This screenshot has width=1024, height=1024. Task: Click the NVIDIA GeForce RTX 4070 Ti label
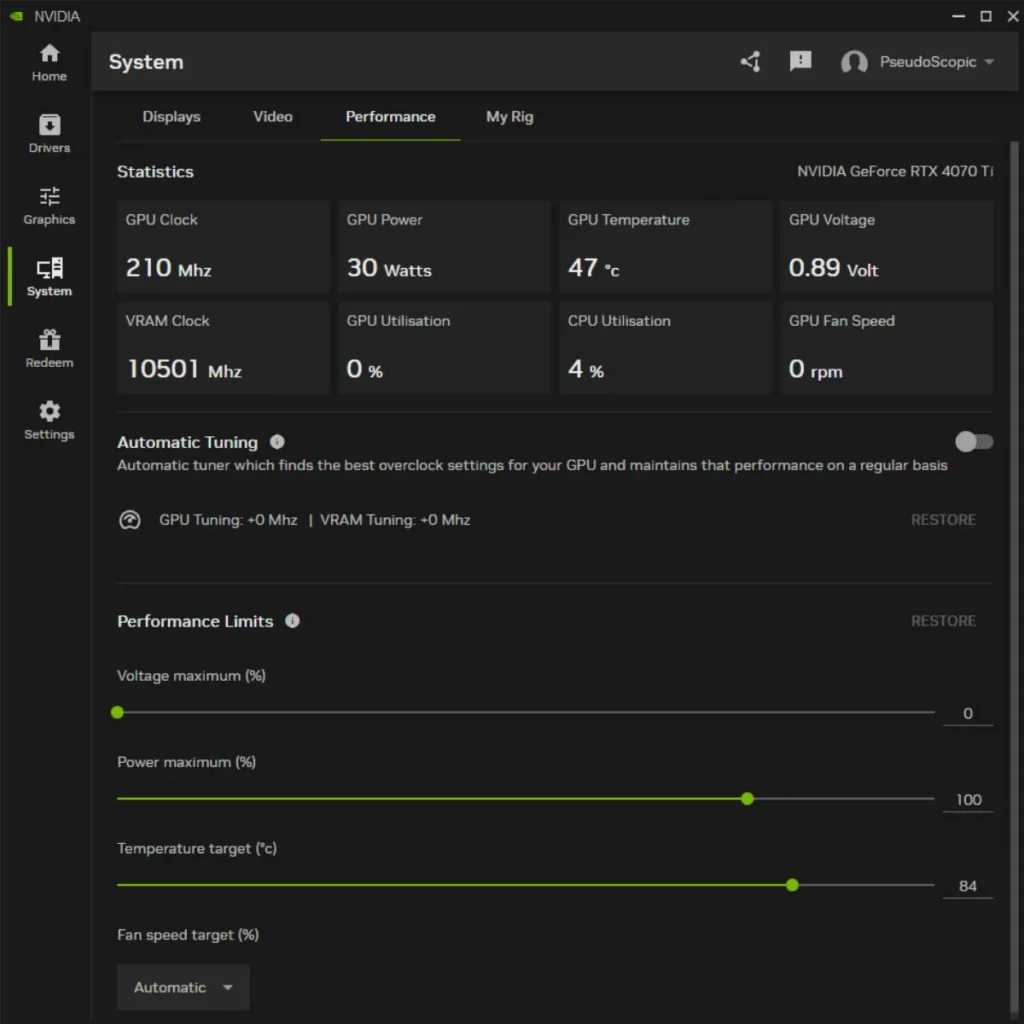pyautogui.click(x=895, y=171)
